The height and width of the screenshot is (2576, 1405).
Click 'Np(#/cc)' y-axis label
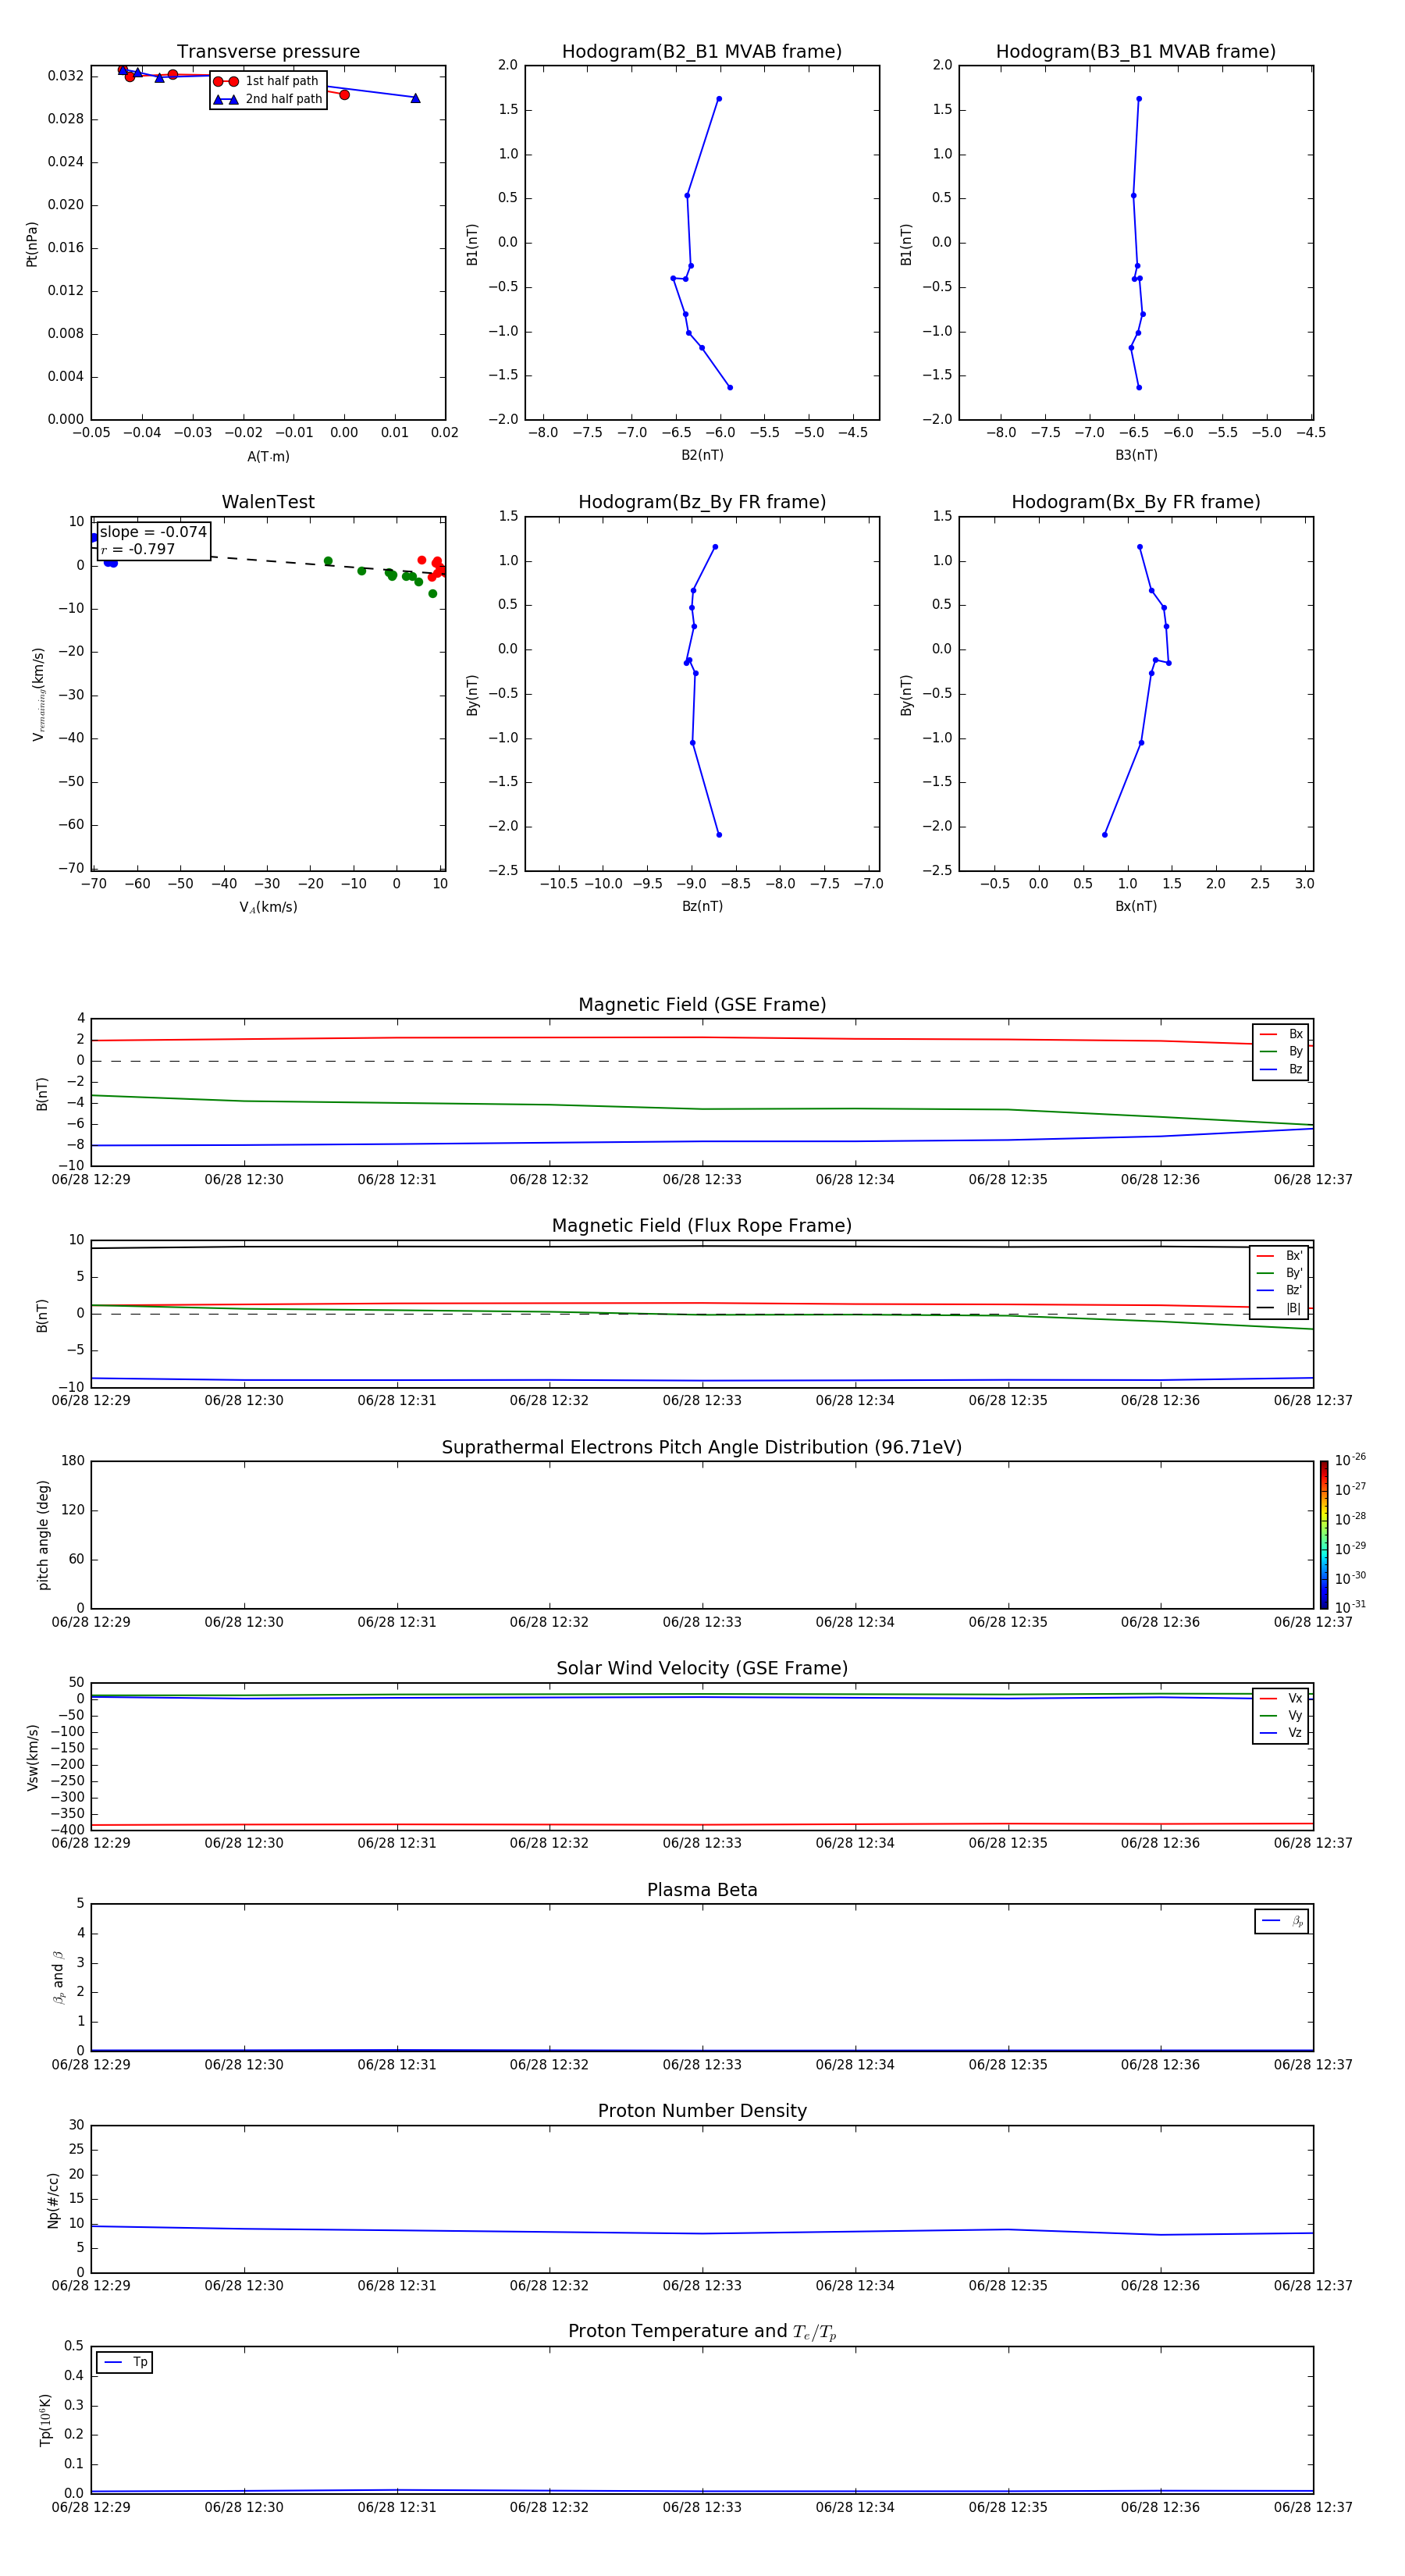tap(54, 2200)
